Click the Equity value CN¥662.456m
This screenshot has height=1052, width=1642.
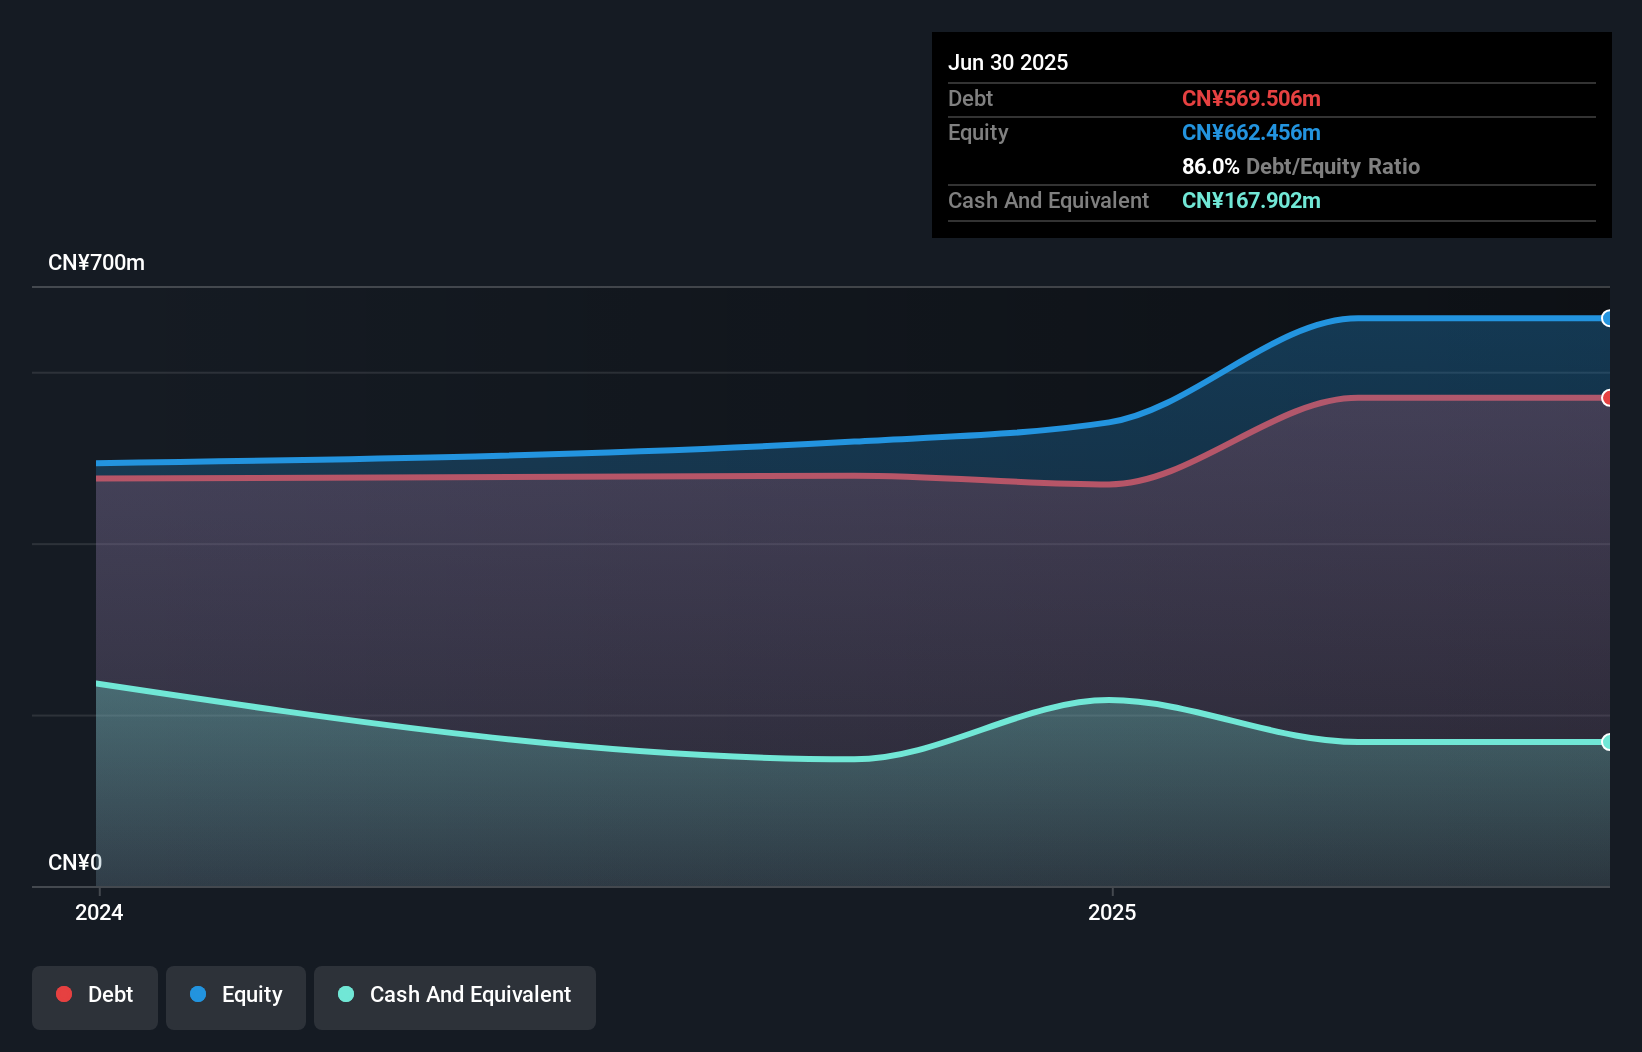pyautogui.click(x=1251, y=132)
